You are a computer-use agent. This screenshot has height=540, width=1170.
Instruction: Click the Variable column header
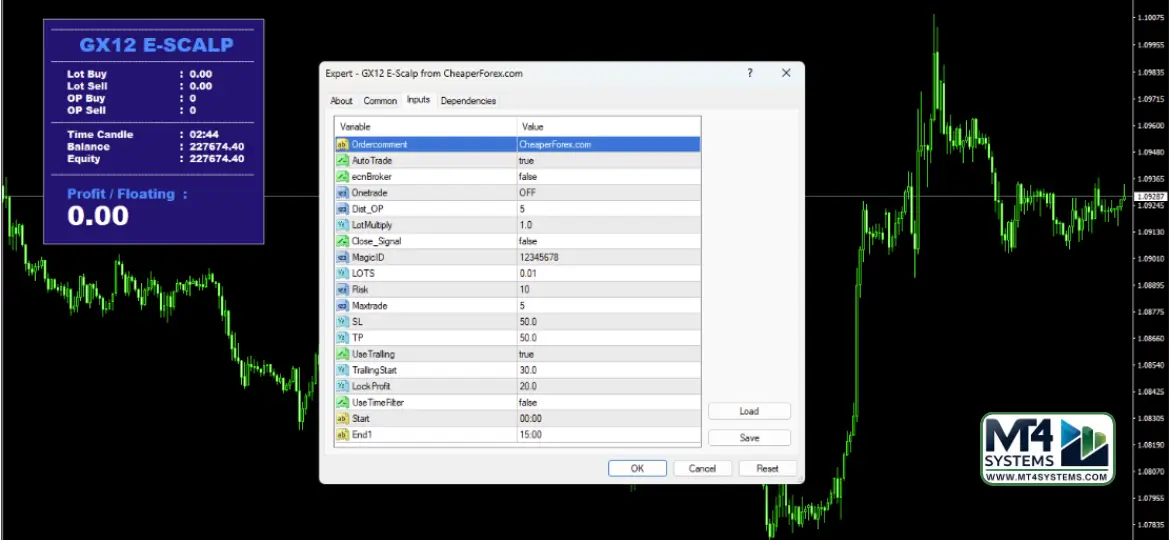425,127
